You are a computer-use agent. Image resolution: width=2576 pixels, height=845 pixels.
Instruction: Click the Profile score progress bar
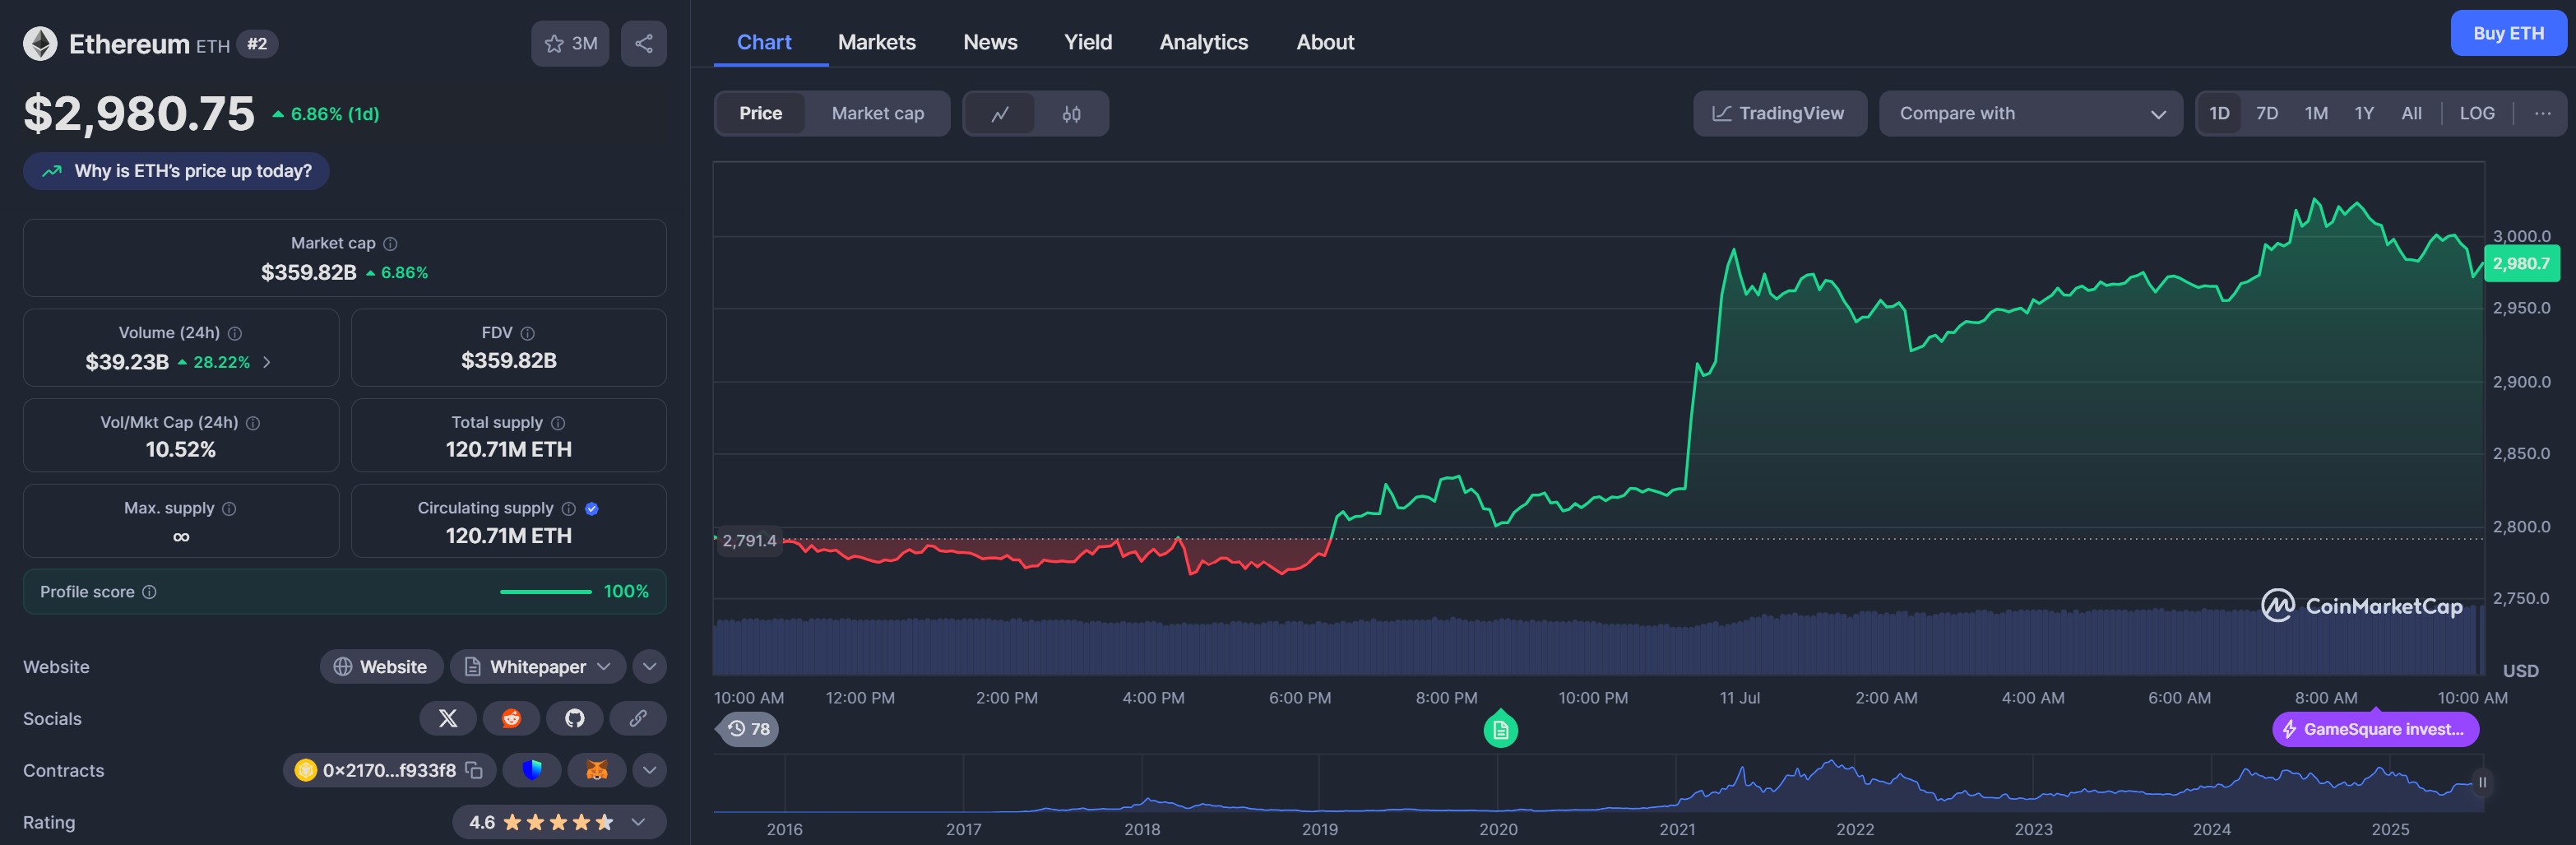tap(546, 592)
